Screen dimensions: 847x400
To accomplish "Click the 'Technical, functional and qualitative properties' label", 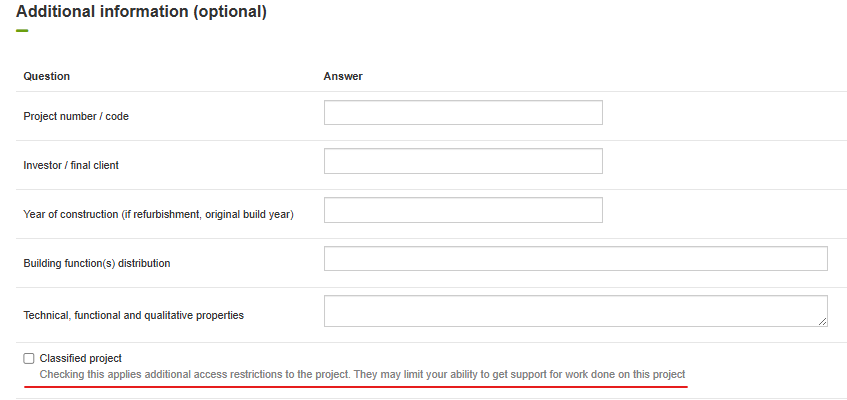I will tap(133, 315).
